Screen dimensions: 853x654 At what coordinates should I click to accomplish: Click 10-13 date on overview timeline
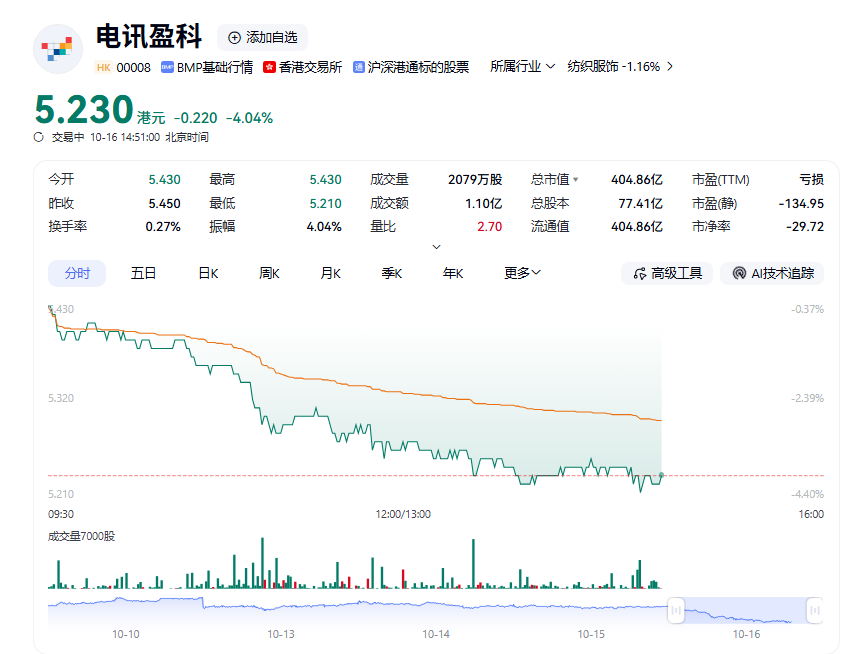[x=281, y=634]
